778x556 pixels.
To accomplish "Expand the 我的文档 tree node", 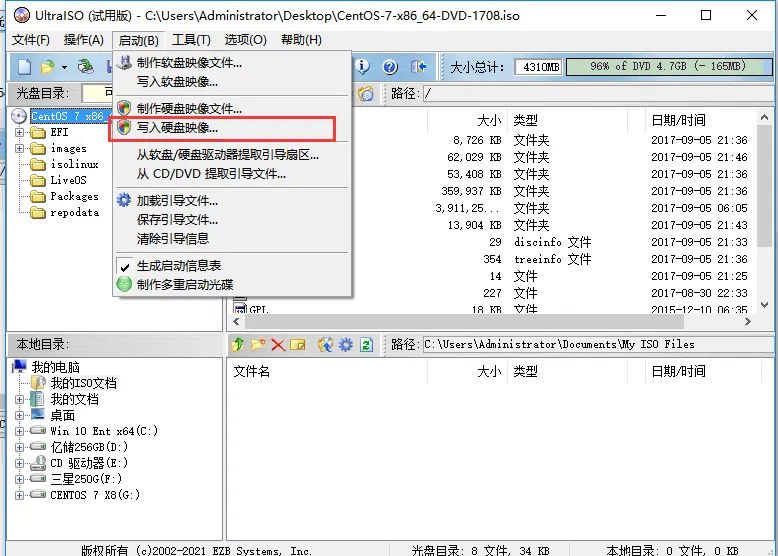I will (19, 399).
